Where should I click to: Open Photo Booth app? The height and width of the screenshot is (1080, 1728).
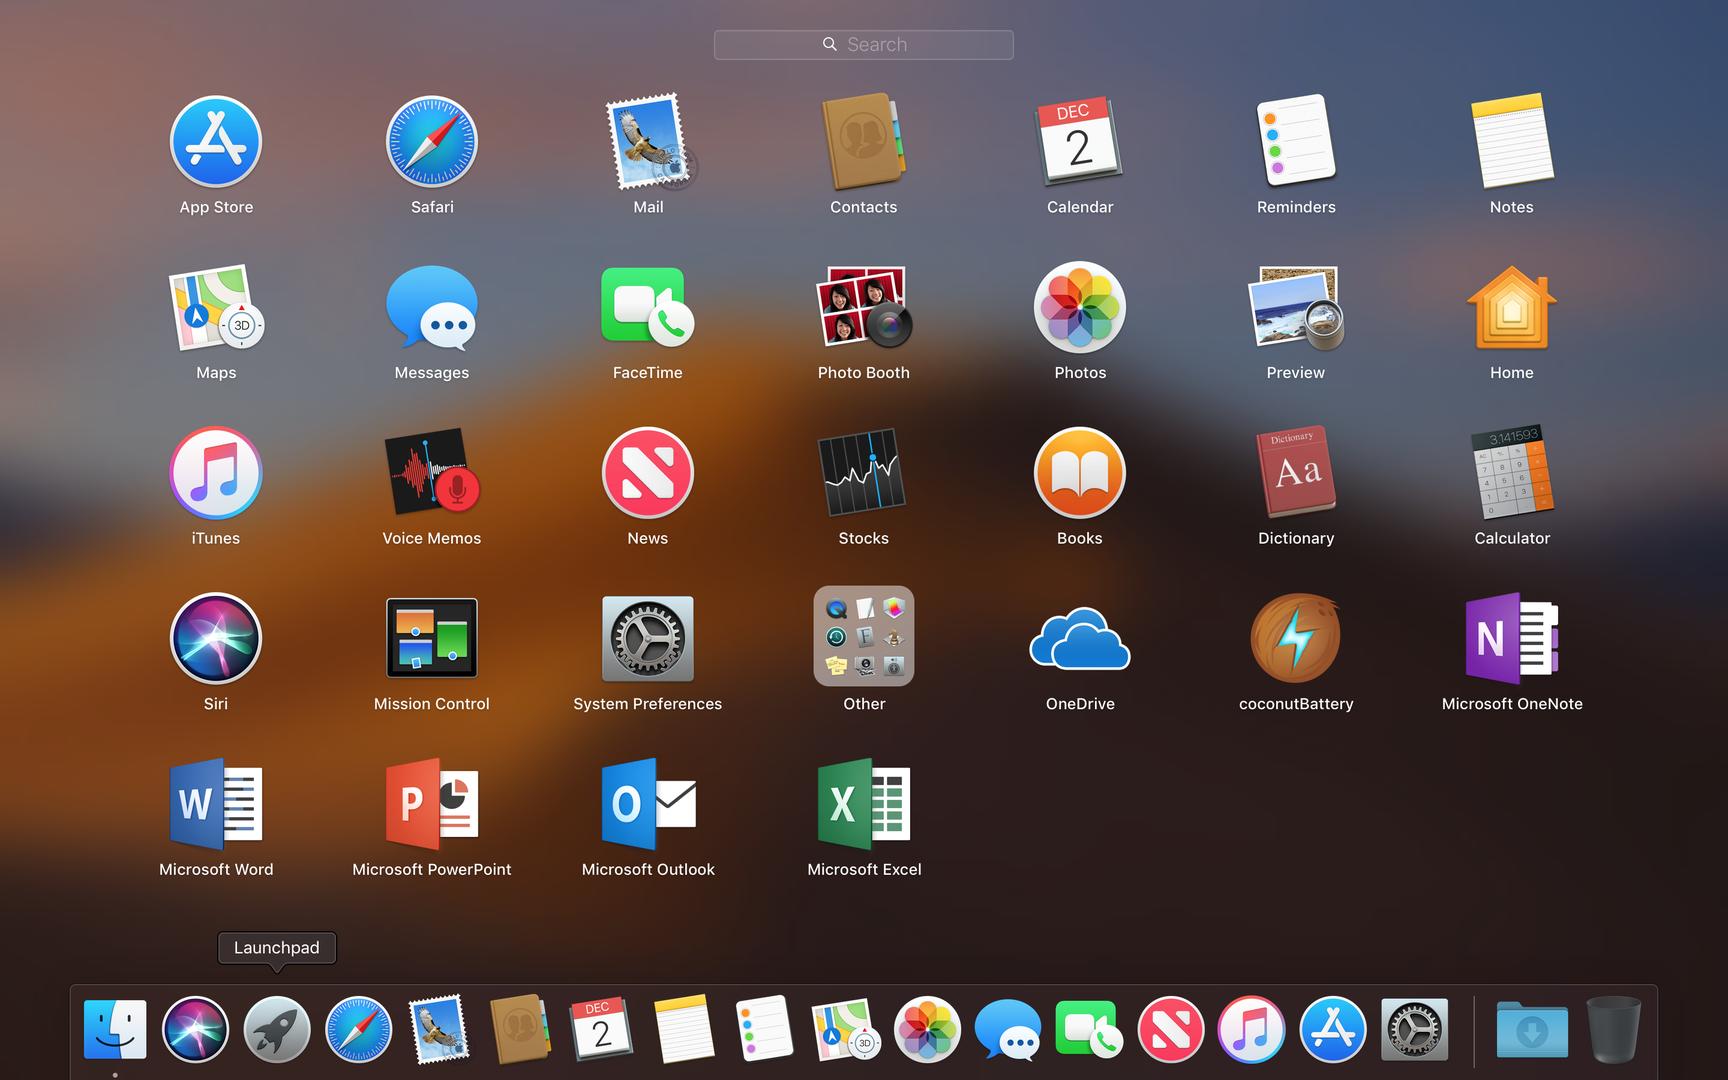tap(864, 307)
